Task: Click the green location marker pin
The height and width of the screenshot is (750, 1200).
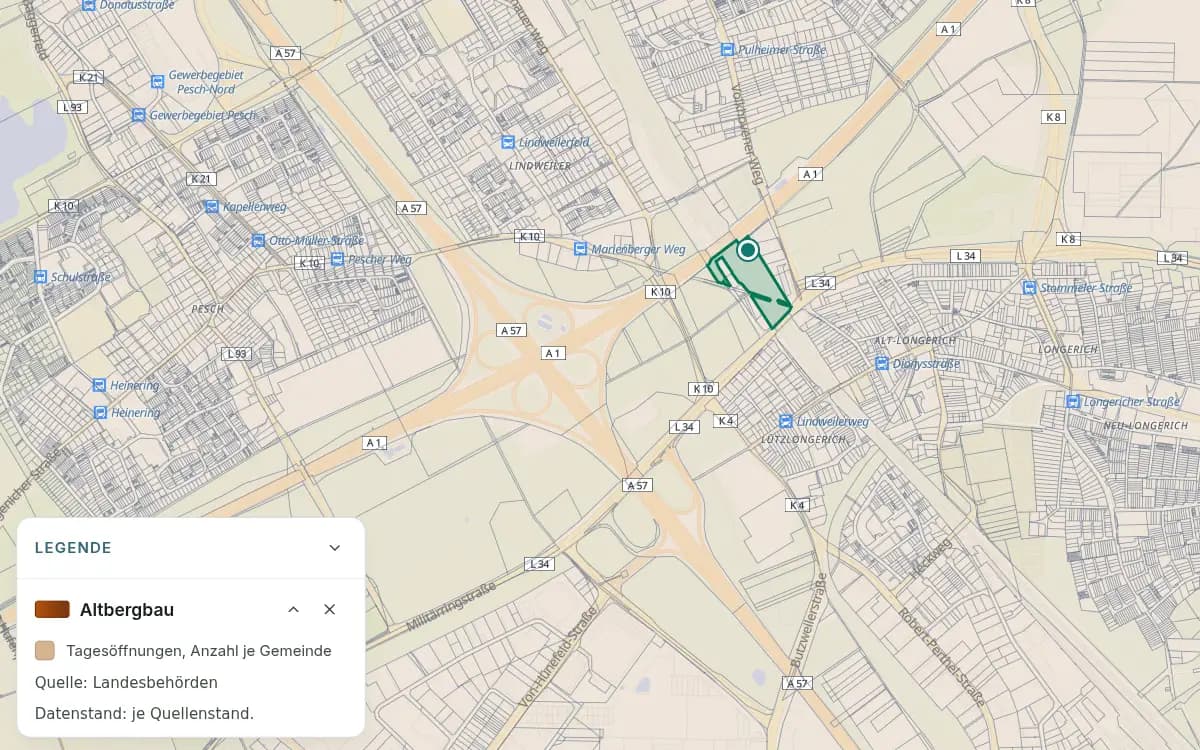Action: (x=747, y=250)
